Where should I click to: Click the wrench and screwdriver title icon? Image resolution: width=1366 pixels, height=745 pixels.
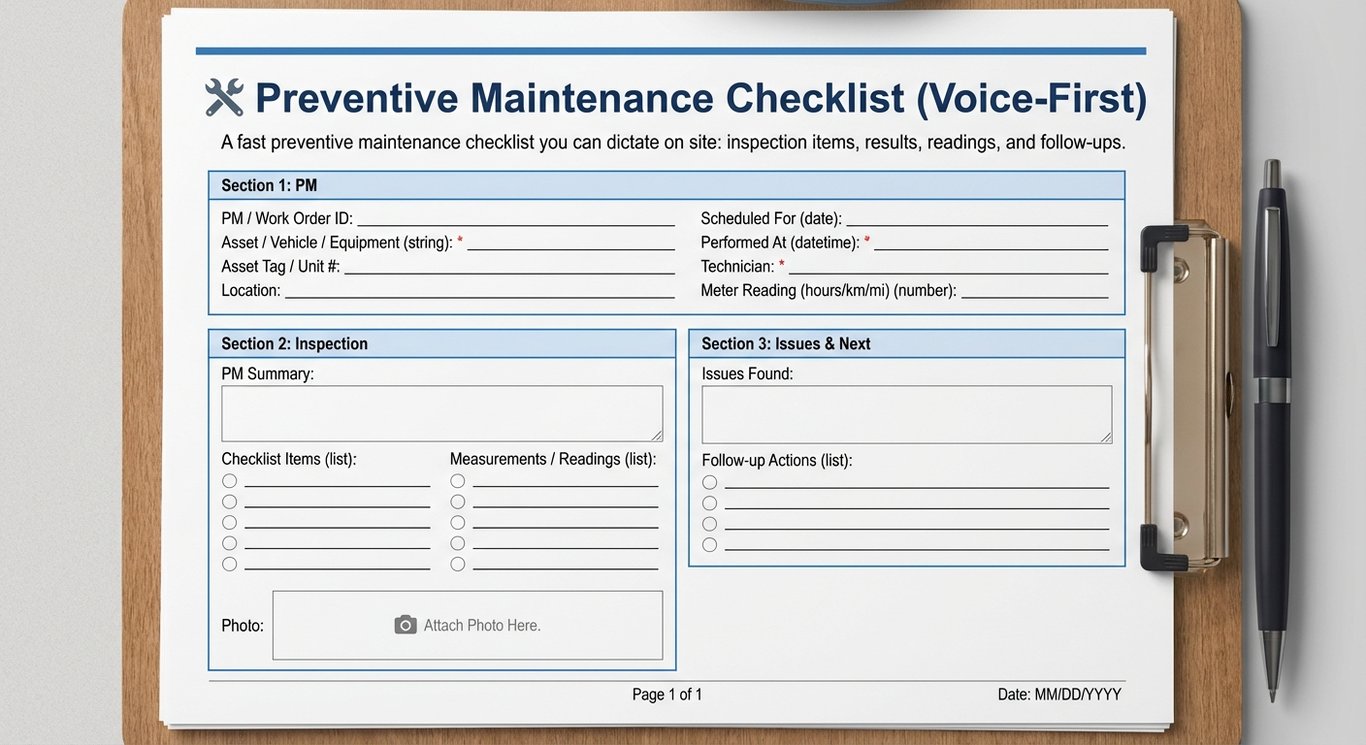click(224, 97)
